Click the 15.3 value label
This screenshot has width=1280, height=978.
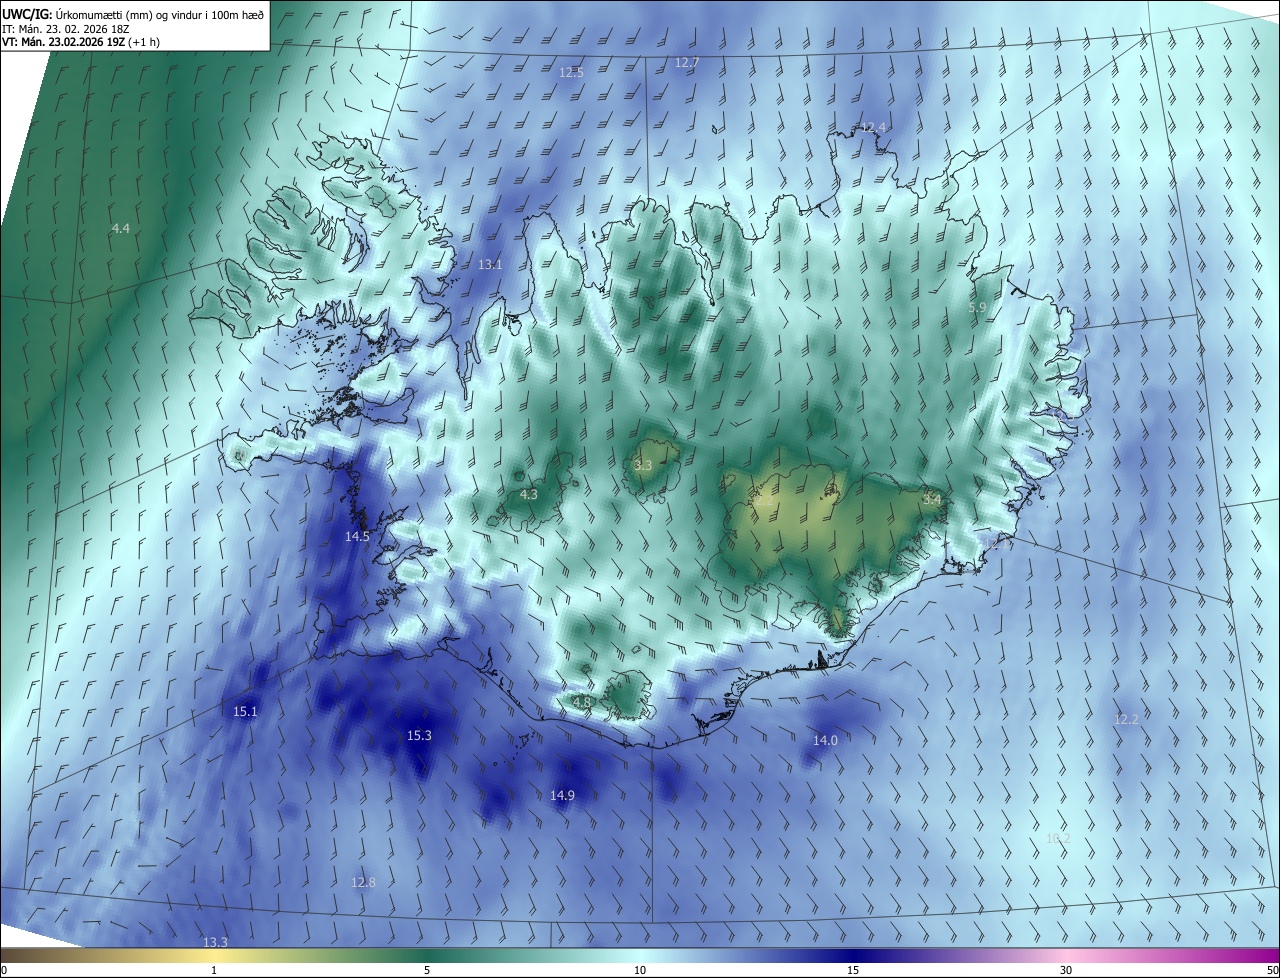click(x=419, y=736)
